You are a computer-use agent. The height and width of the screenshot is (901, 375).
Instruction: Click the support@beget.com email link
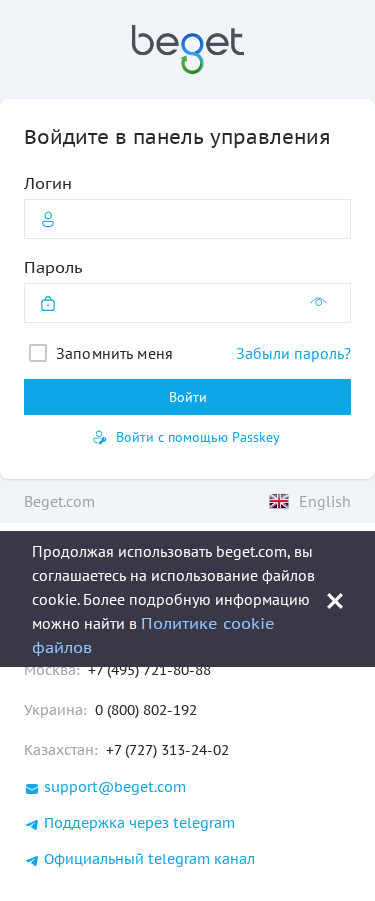(115, 787)
